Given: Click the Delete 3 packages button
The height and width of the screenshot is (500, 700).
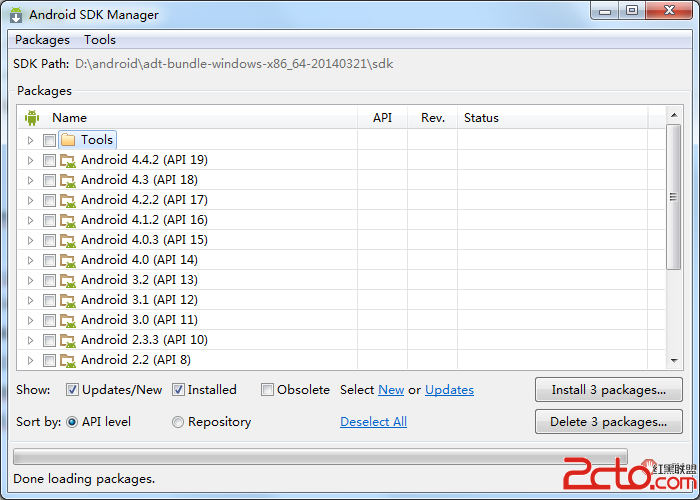Looking at the screenshot, I should click(x=608, y=422).
